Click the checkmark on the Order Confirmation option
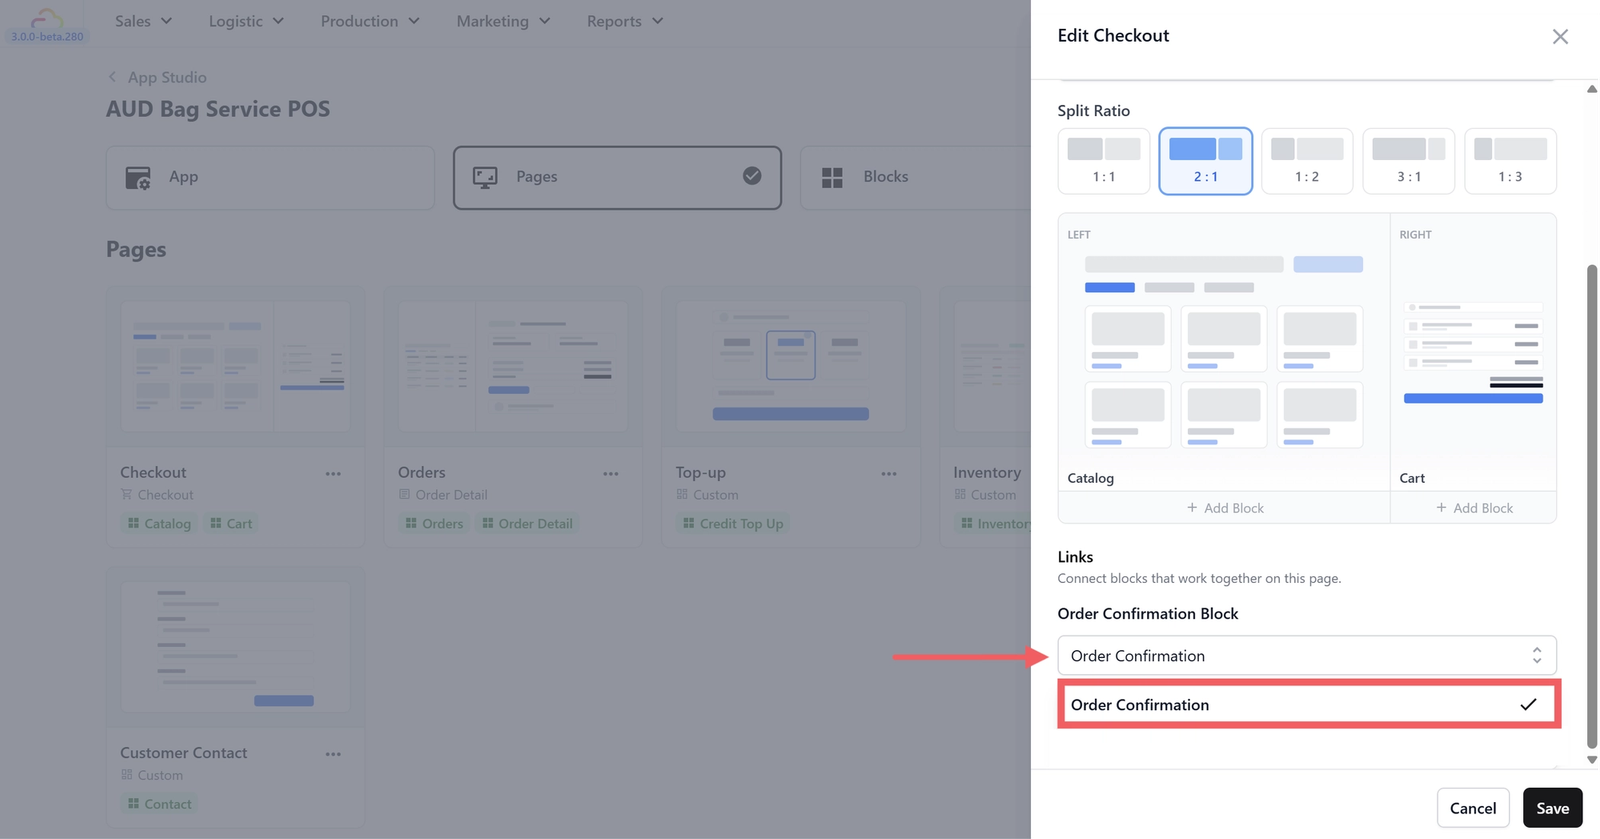 1528,704
